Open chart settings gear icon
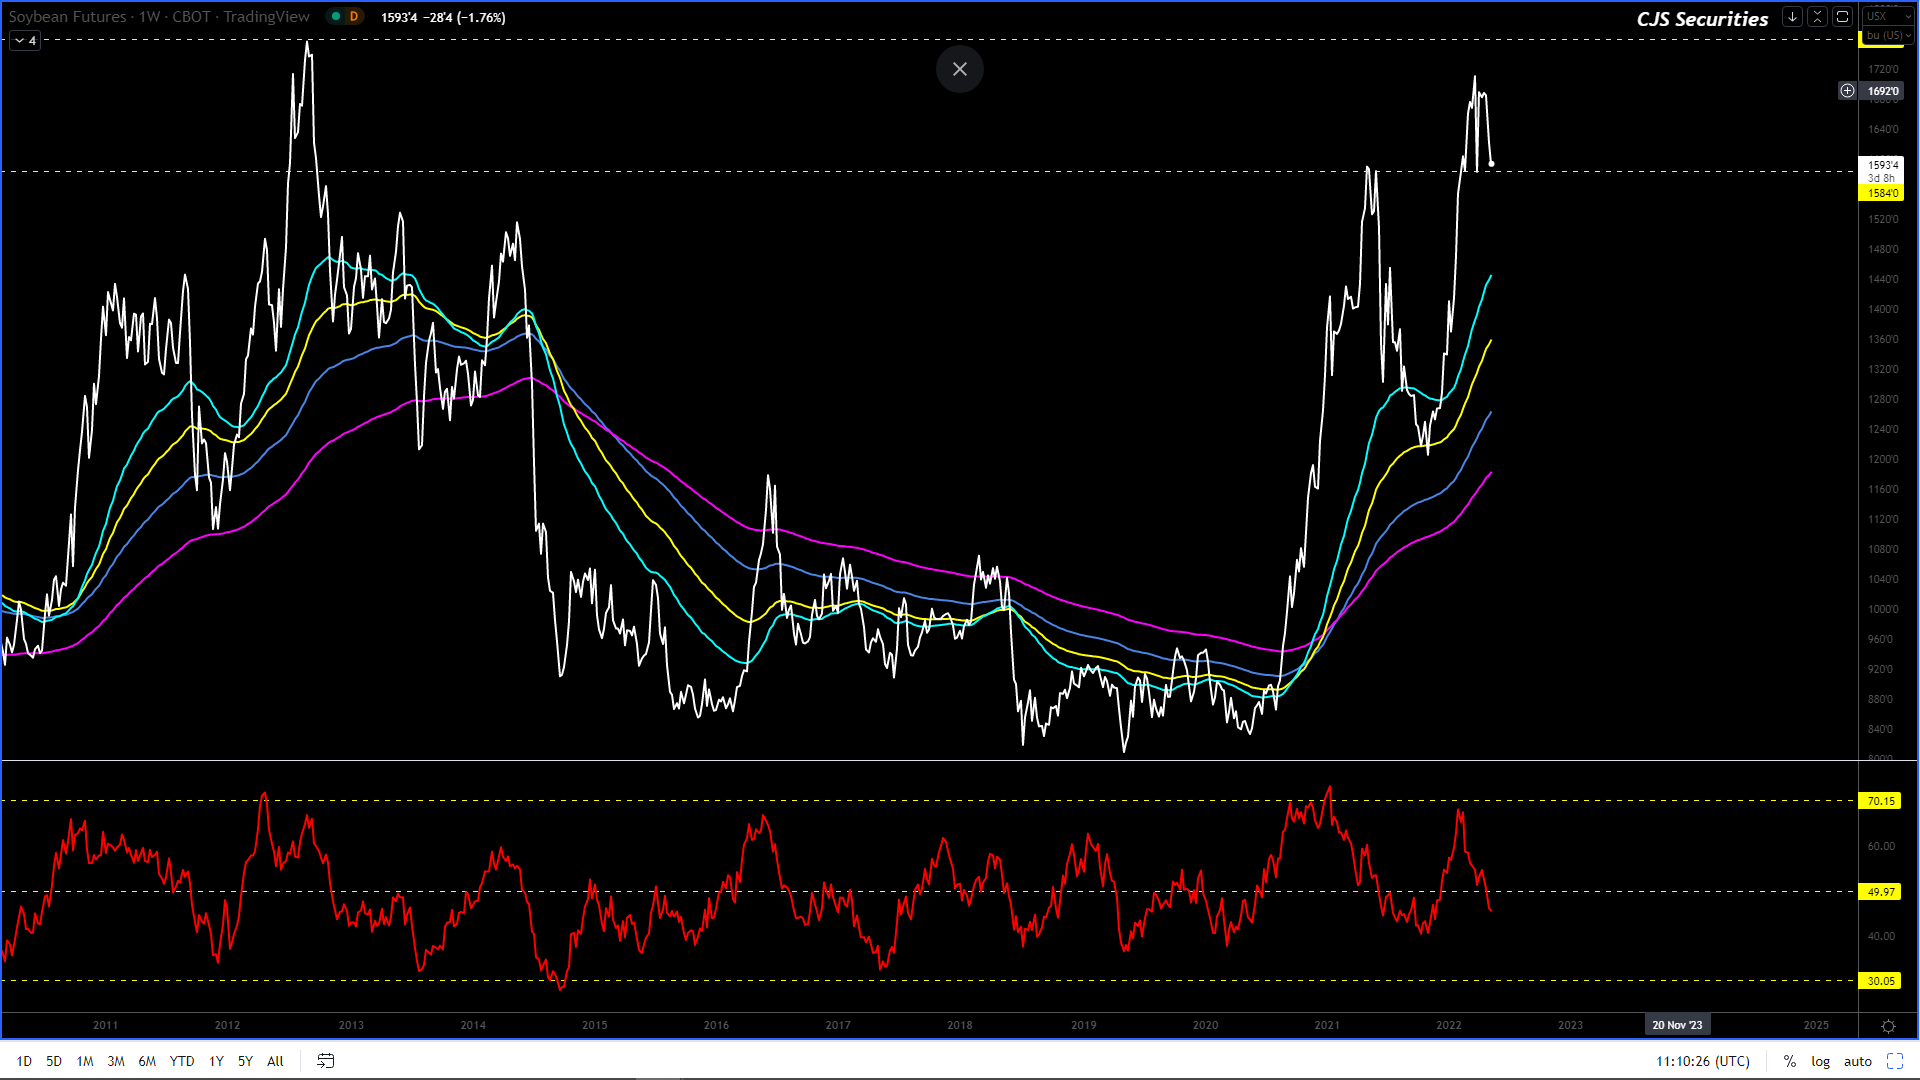Viewport: 1920px width, 1080px height. coord(1888,1026)
